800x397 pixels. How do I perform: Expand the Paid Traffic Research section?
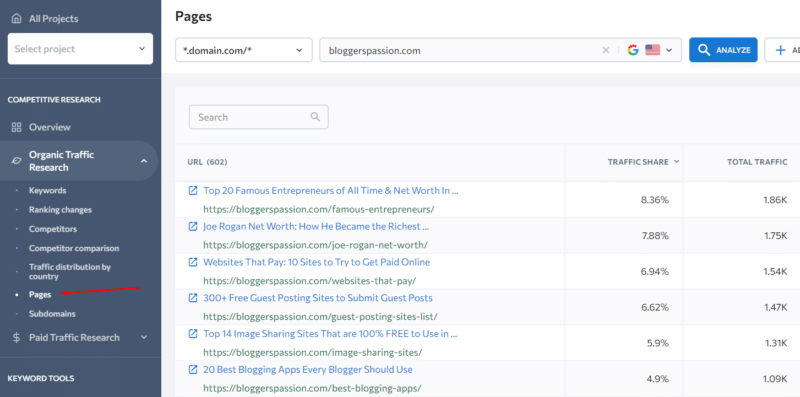point(144,337)
